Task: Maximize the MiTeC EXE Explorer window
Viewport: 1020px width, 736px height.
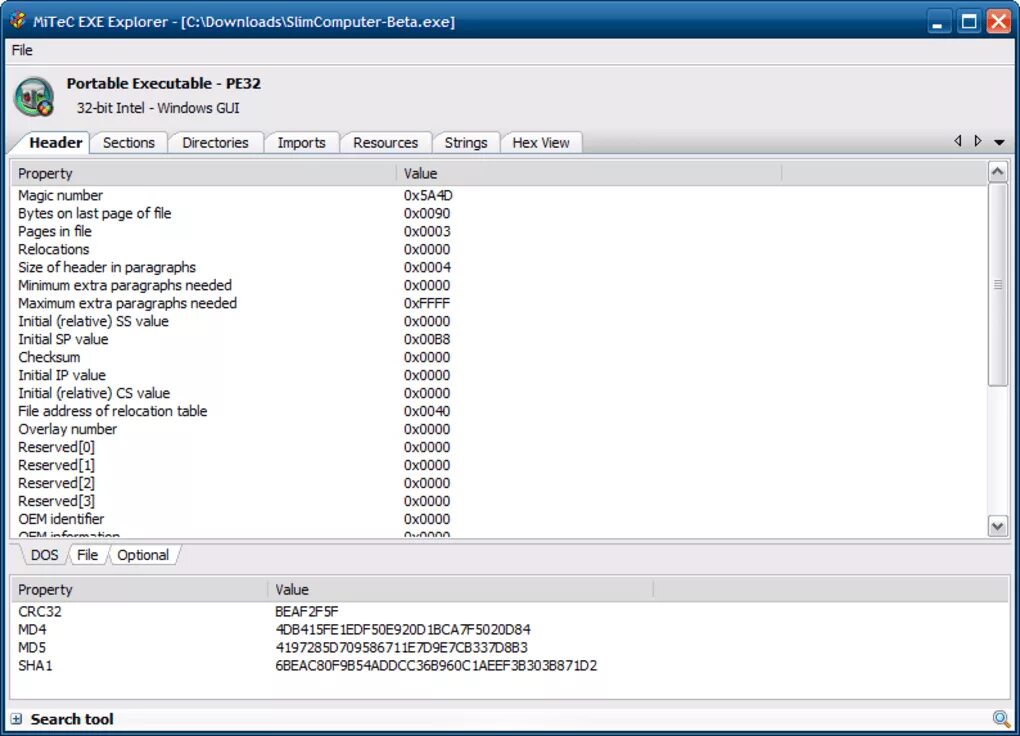Action: 969,21
